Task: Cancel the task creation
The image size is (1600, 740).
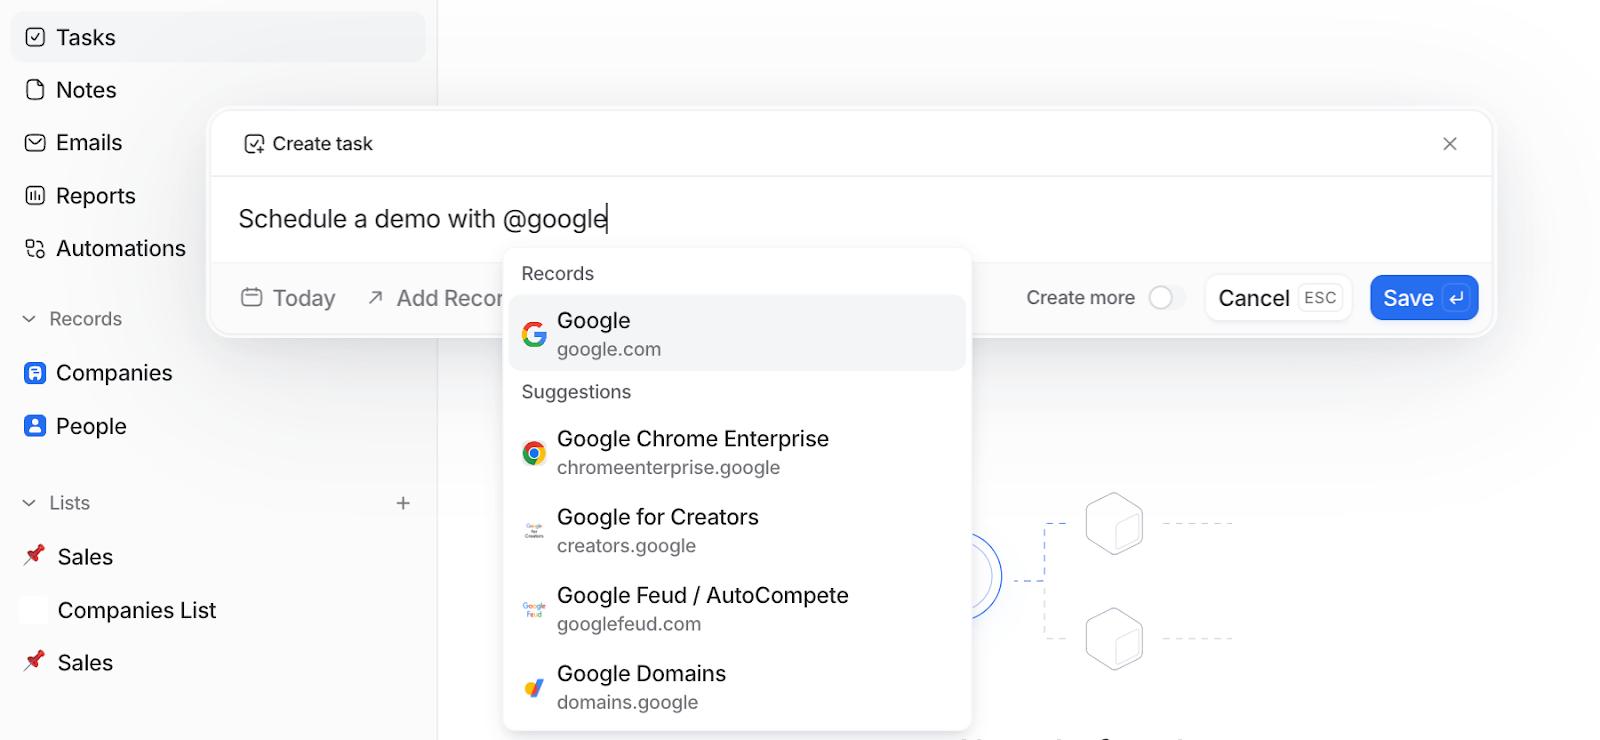Action: (x=1278, y=298)
